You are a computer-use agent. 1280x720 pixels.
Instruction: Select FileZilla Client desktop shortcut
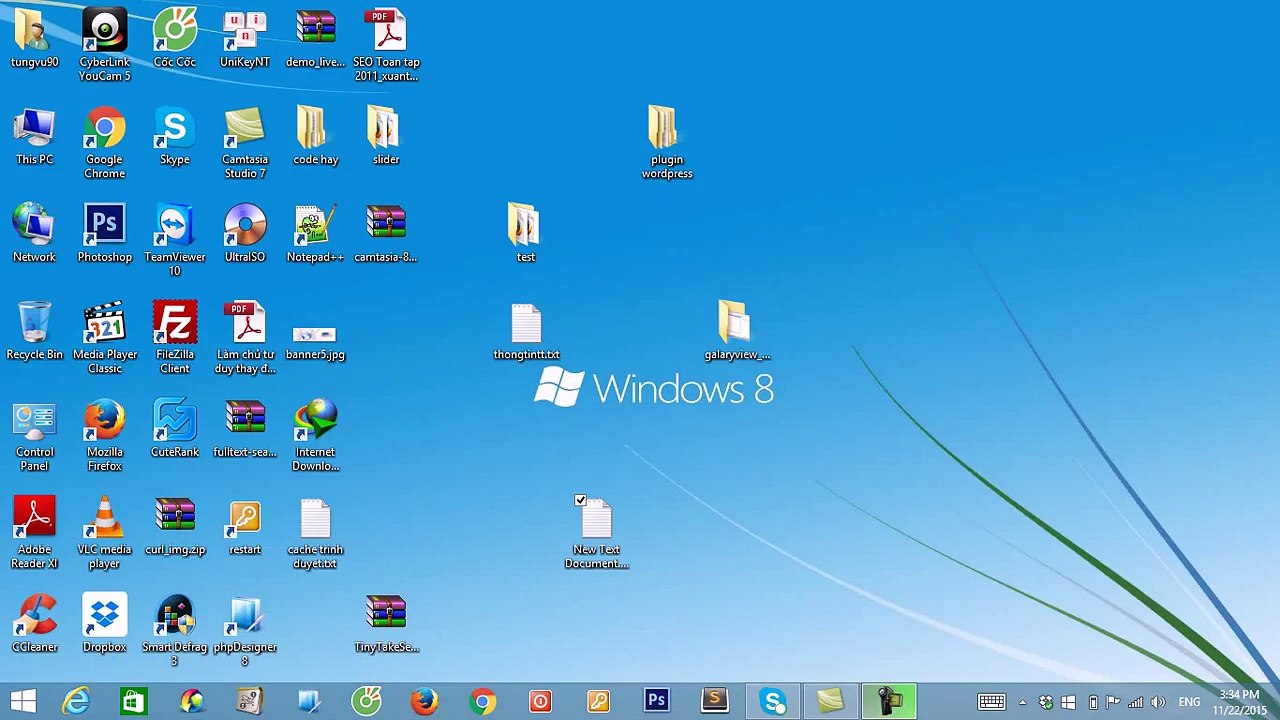175,338
